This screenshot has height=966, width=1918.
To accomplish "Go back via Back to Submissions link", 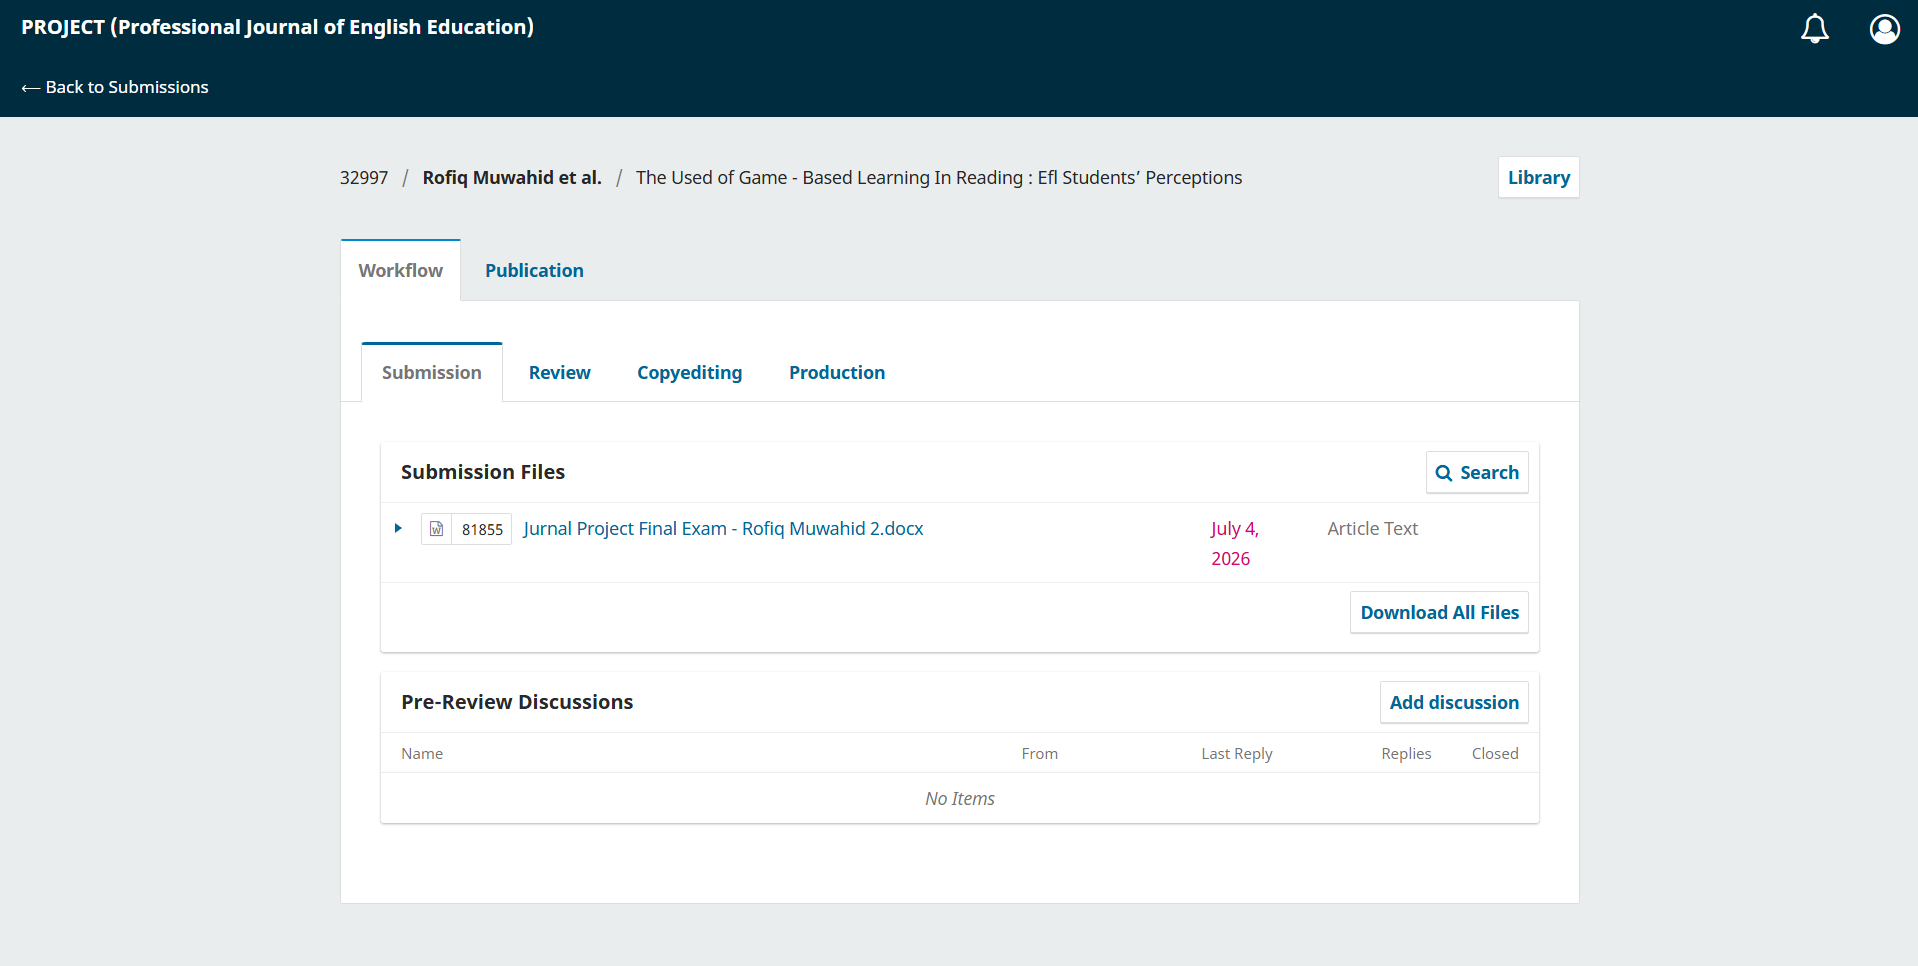I will 115,87.
